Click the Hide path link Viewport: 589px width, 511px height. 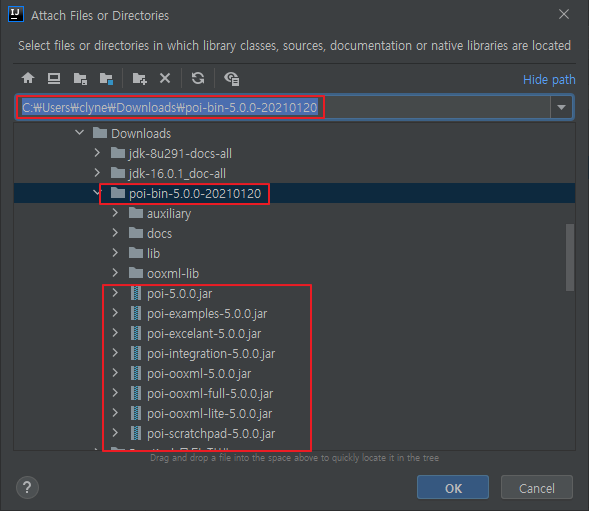click(x=549, y=80)
